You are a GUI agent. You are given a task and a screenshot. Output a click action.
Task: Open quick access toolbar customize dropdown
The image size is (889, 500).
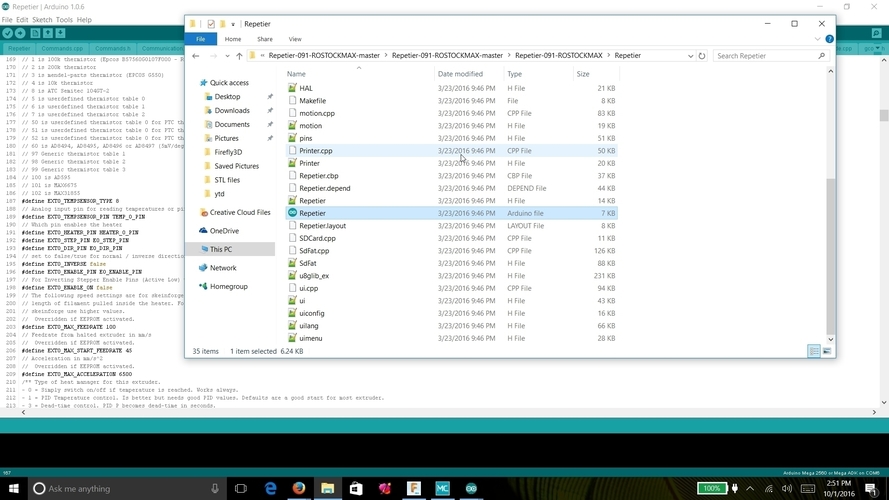pyautogui.click(x=232, y=24)
